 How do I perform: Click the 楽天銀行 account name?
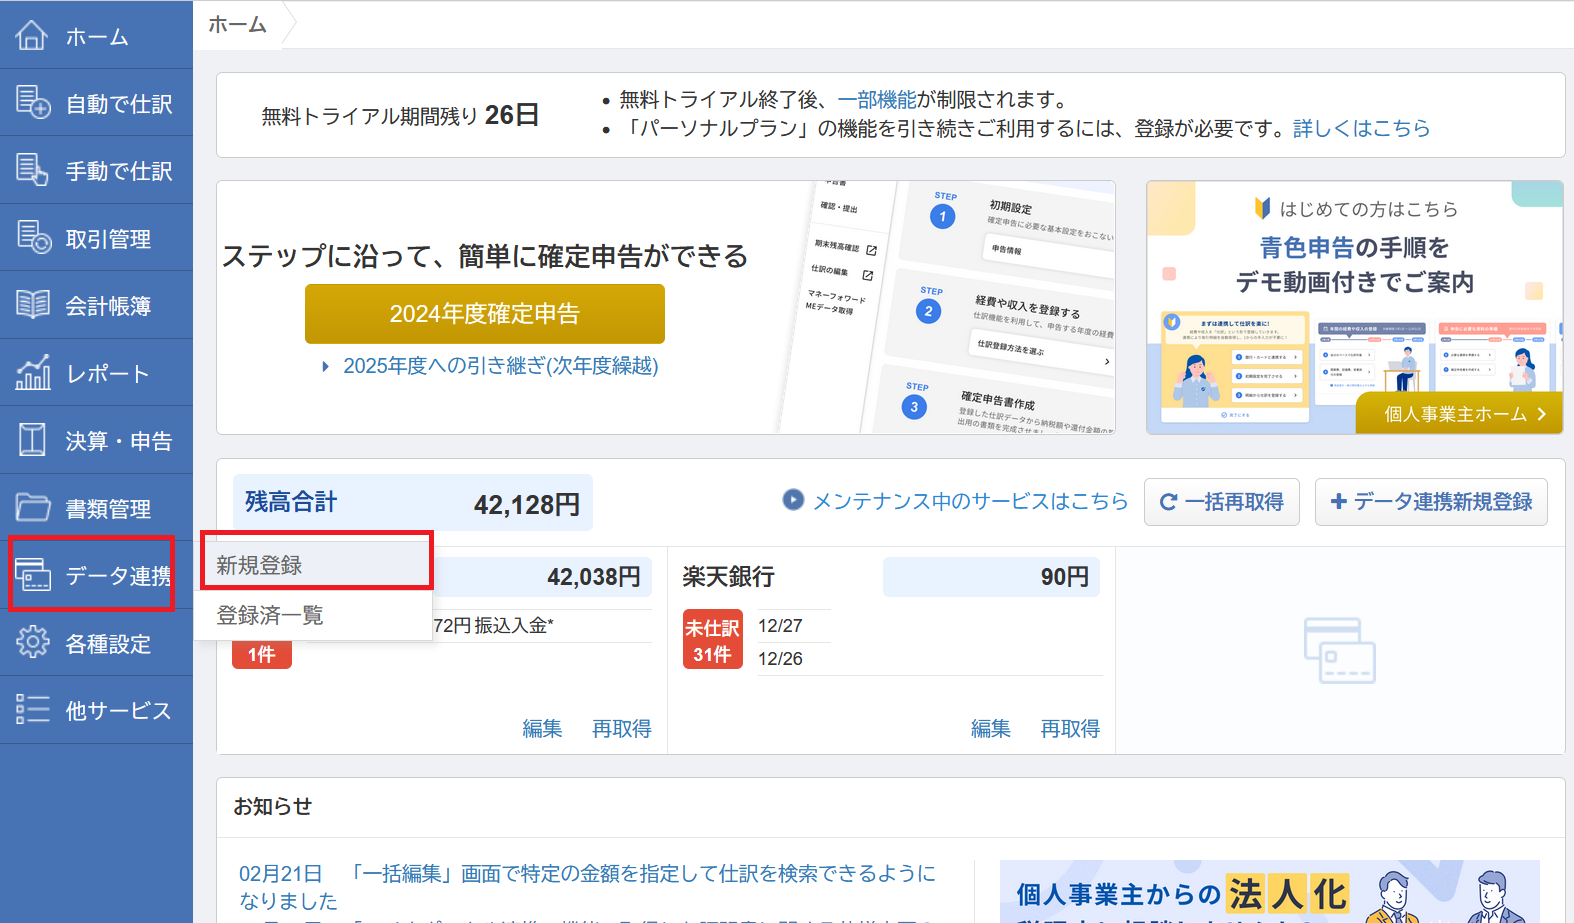[x=729, y=577]
